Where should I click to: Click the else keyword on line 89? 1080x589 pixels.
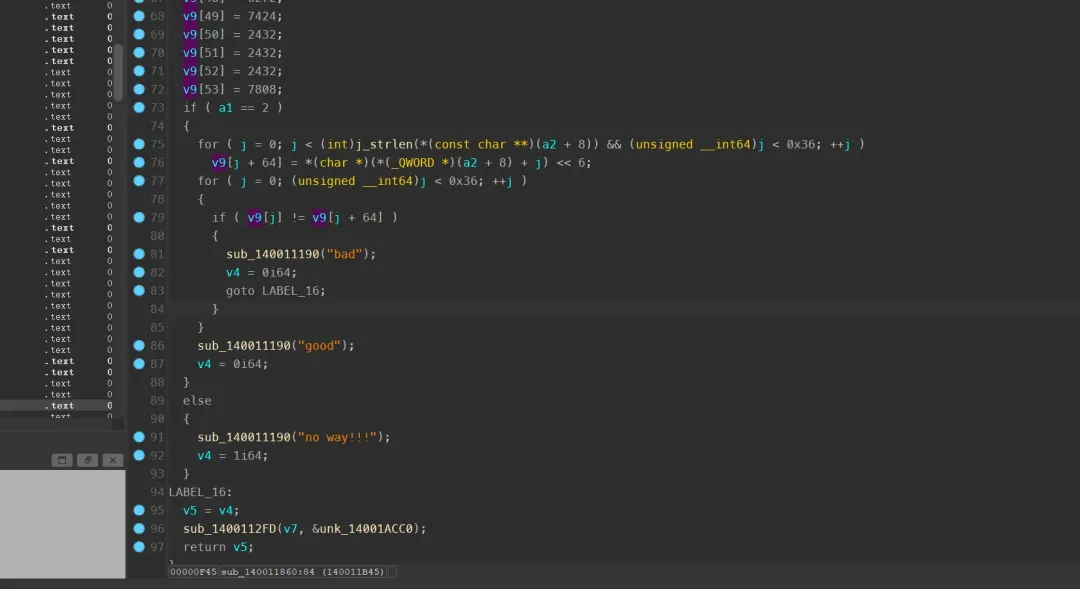pos(197,401)
